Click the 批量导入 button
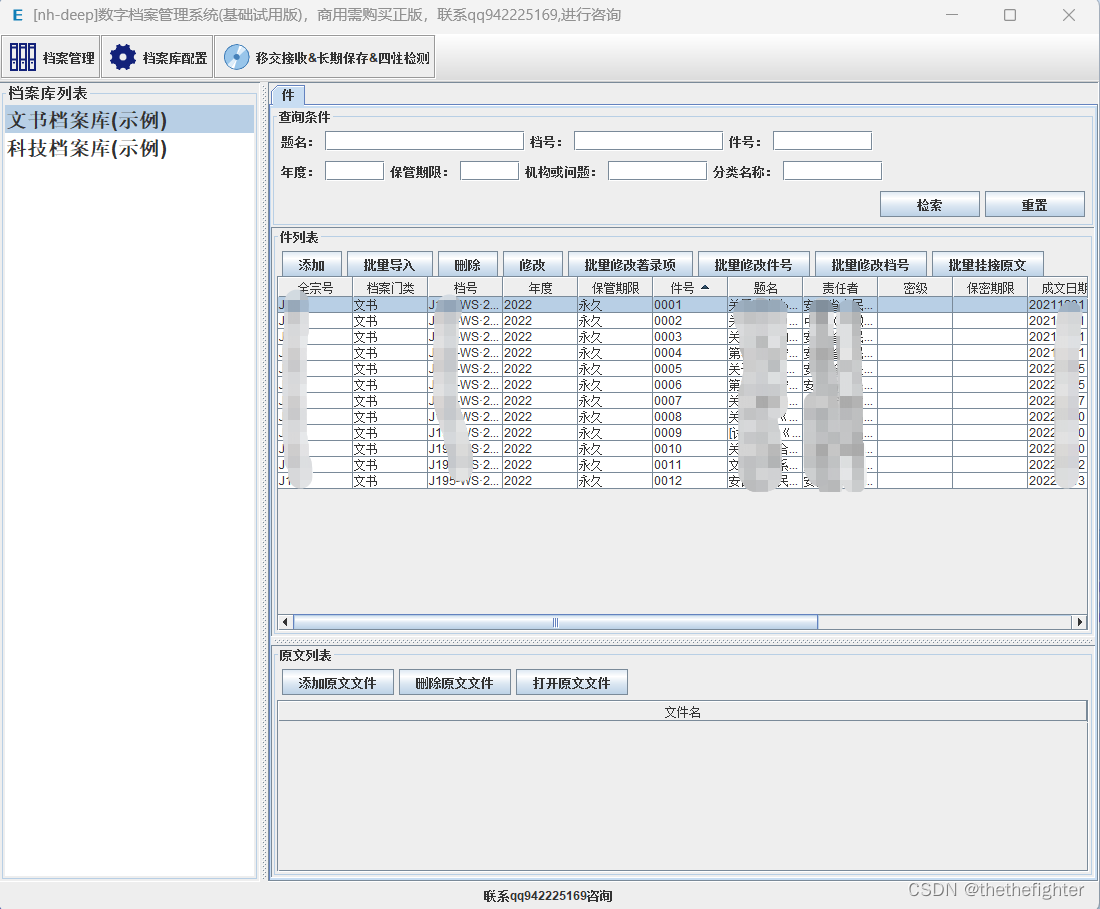This screenshot has height=909, width=1100. 389,264
